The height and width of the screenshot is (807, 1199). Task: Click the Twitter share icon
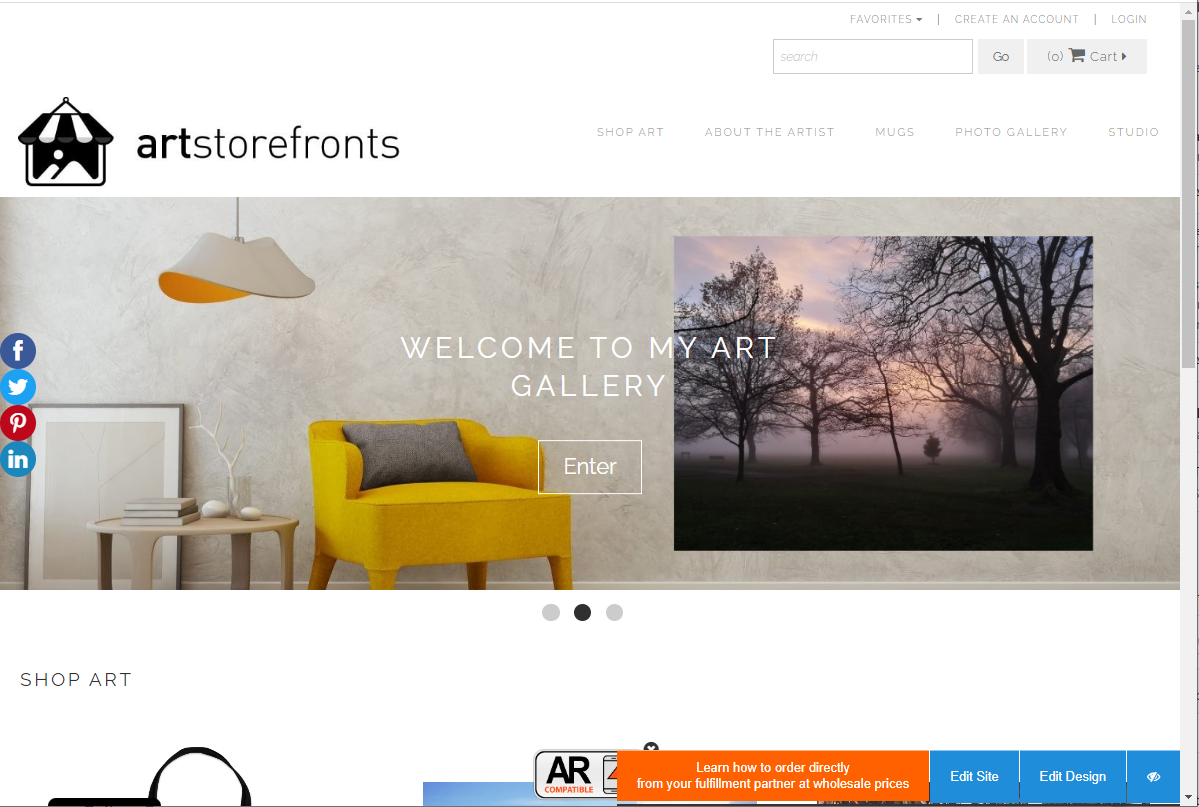coord(18,387)
